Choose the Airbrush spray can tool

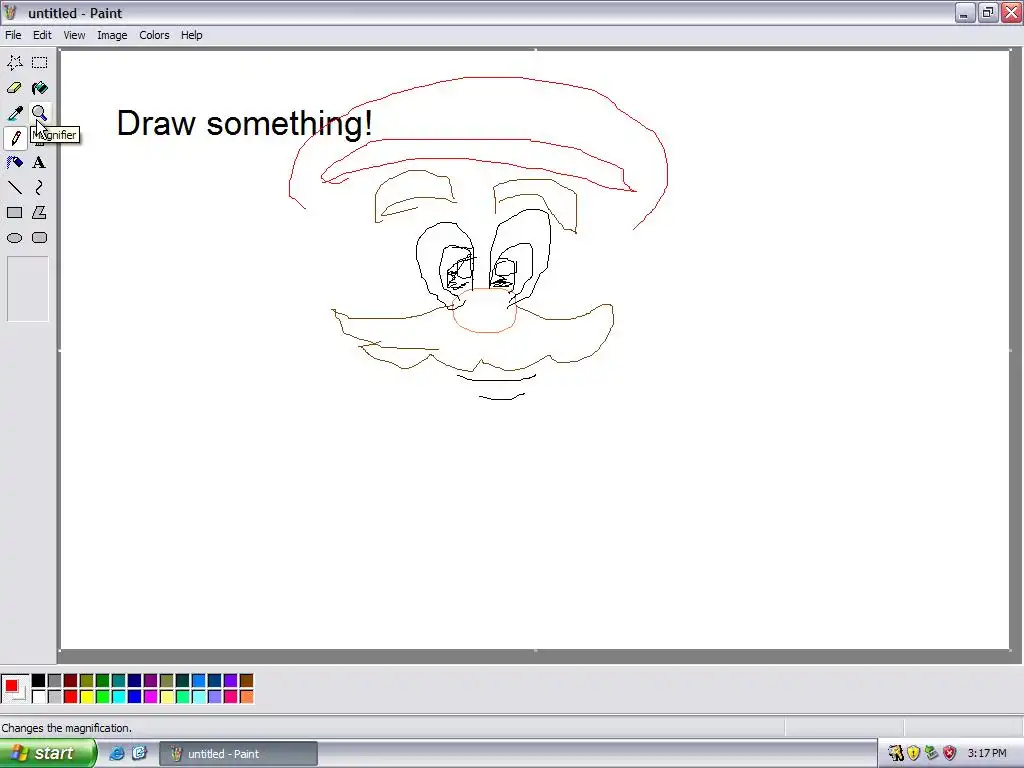point(14,163)
